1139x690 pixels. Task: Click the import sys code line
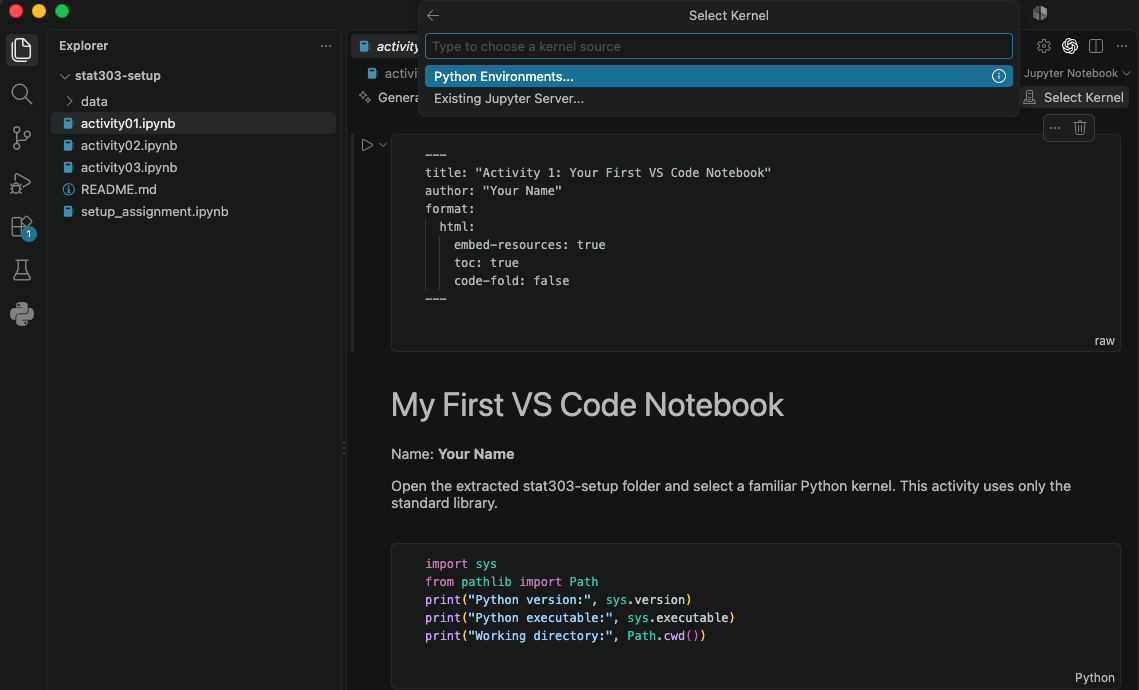[x=461, y=564]
